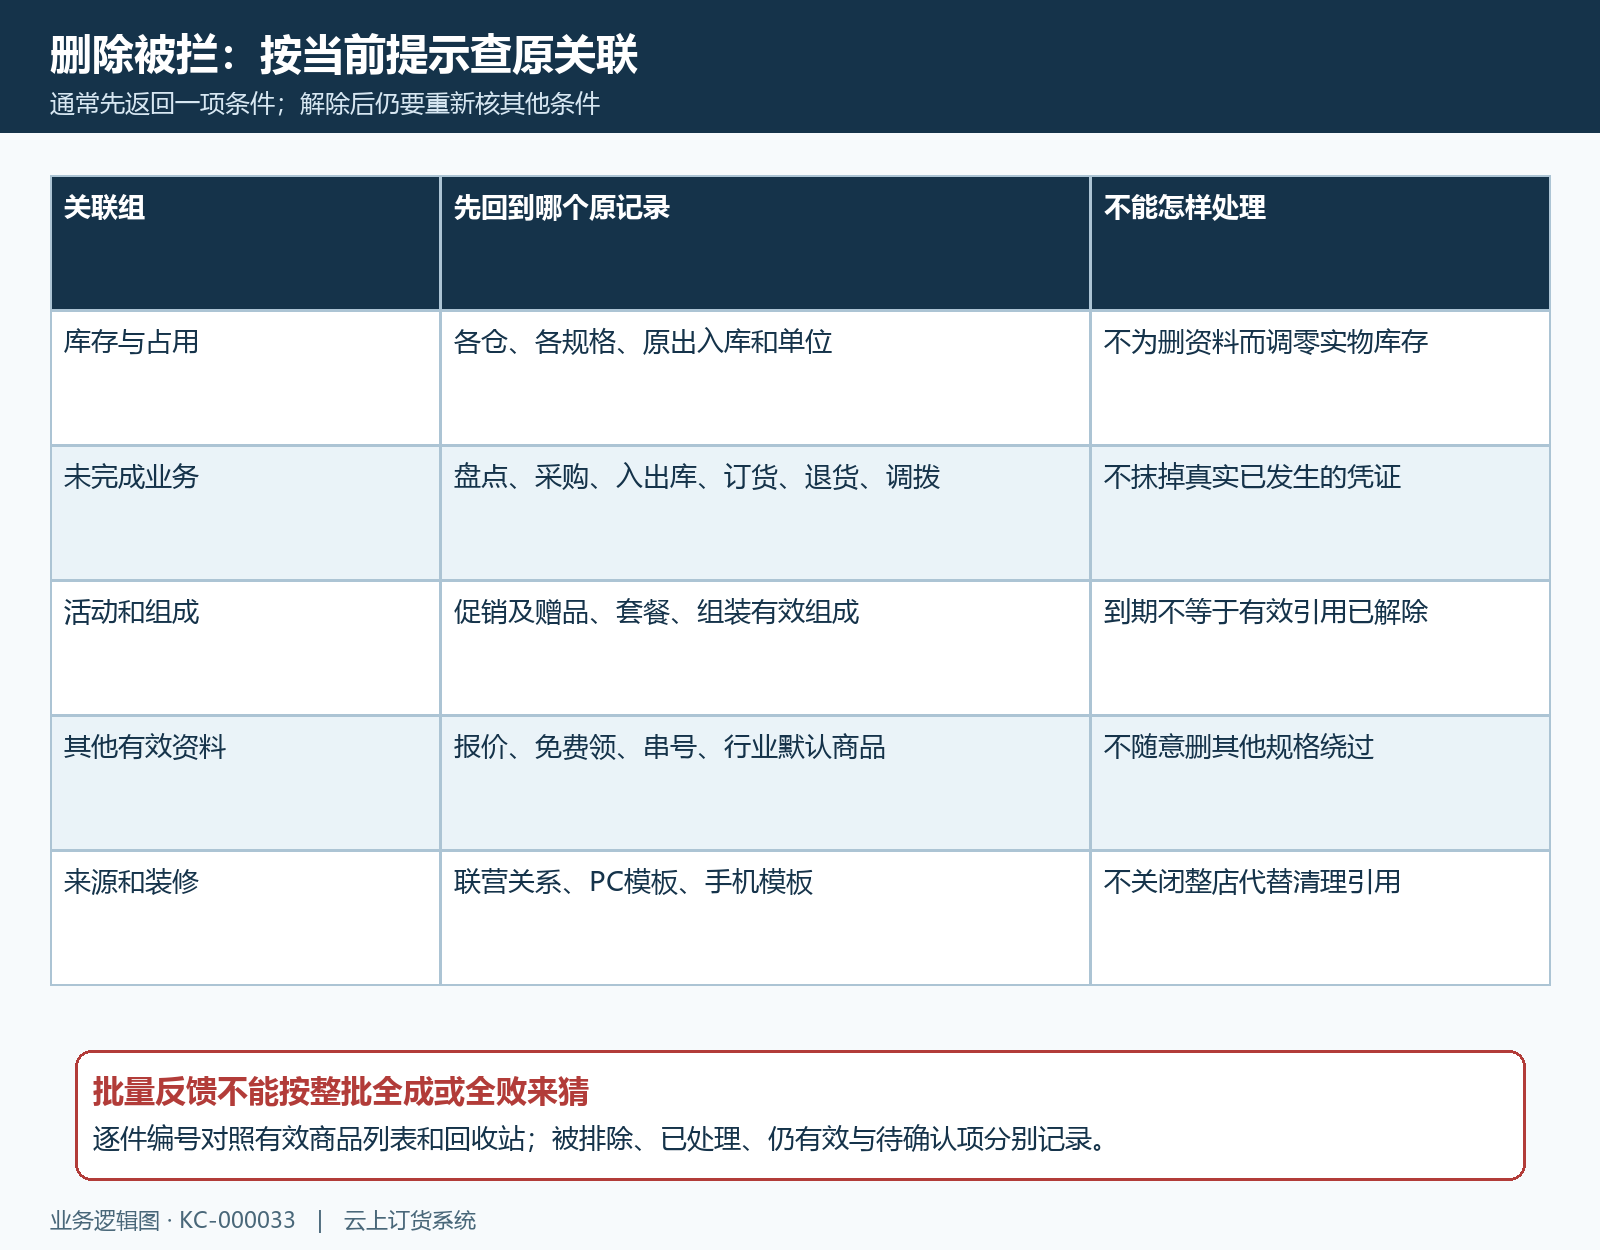This screenshot has height=1250, width=1600.
Task: Click the cell 不抹掉真实已发生的凭证
Action: 1320,513
